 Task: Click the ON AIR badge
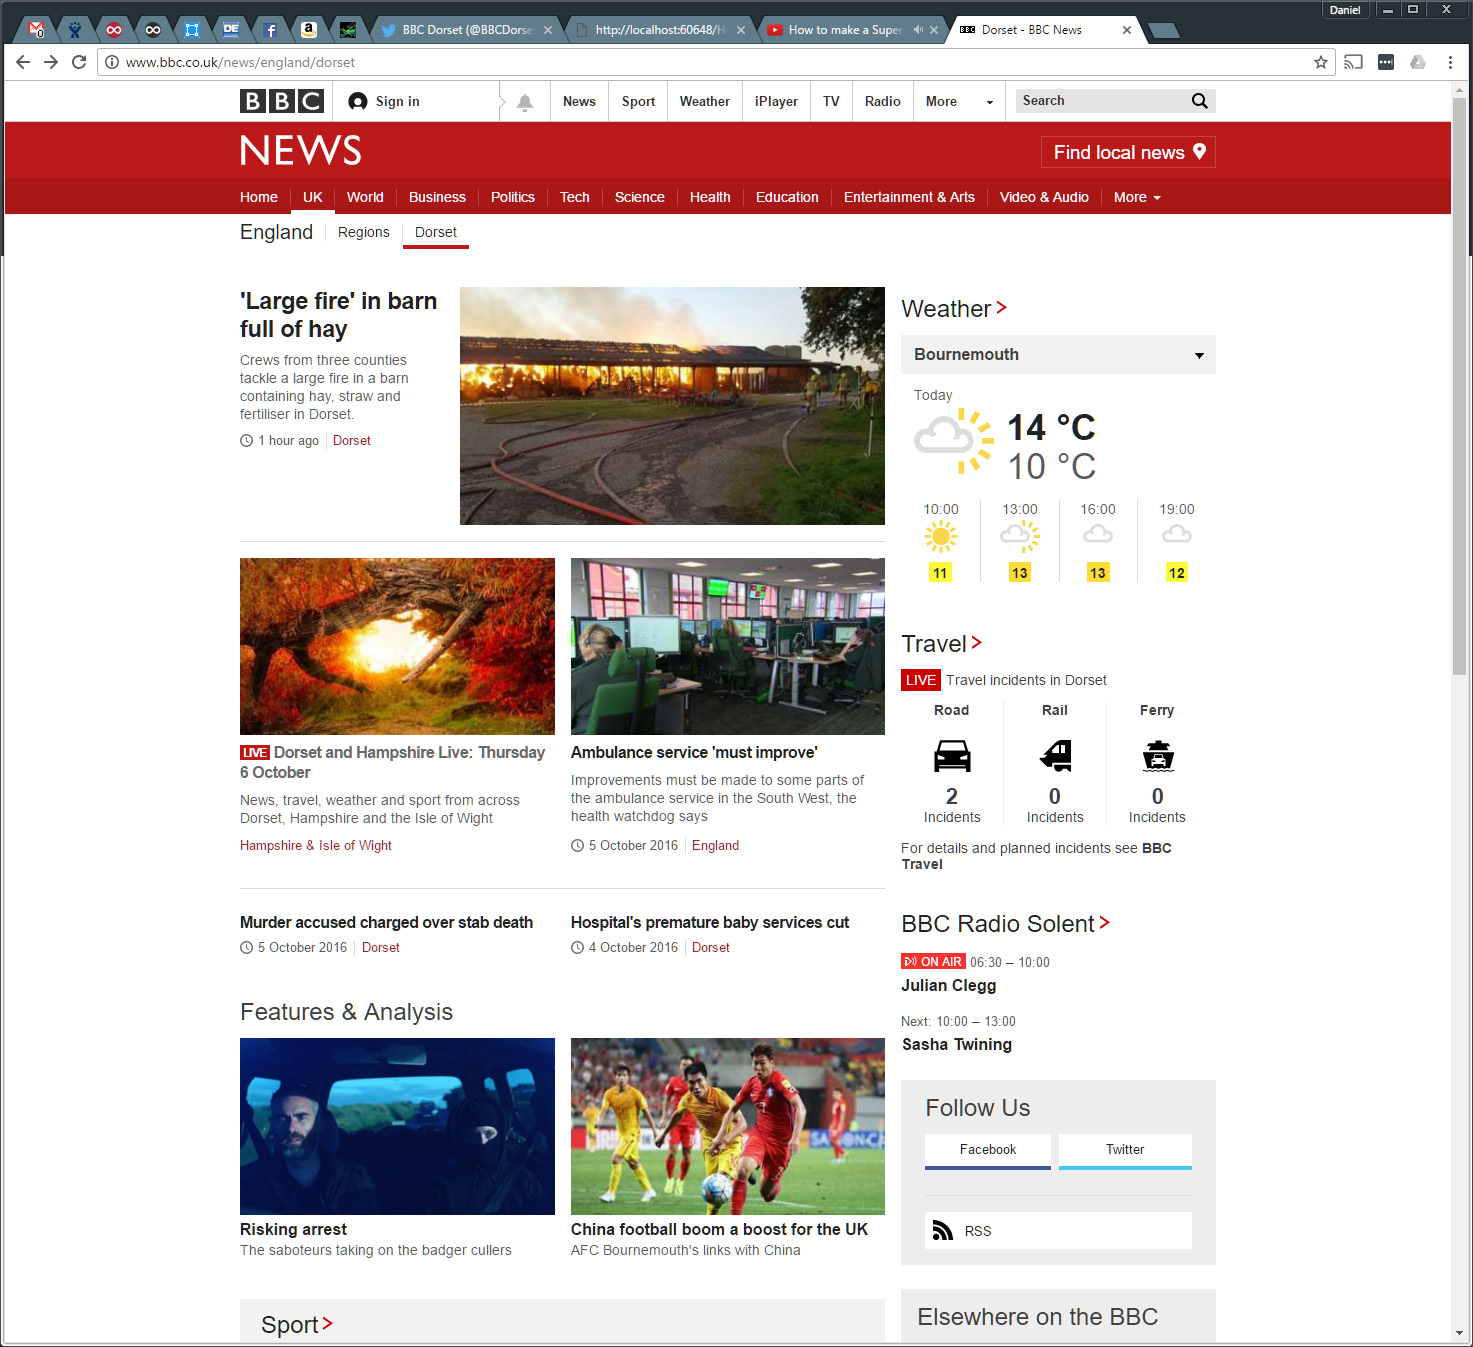[x=933, y=962]
